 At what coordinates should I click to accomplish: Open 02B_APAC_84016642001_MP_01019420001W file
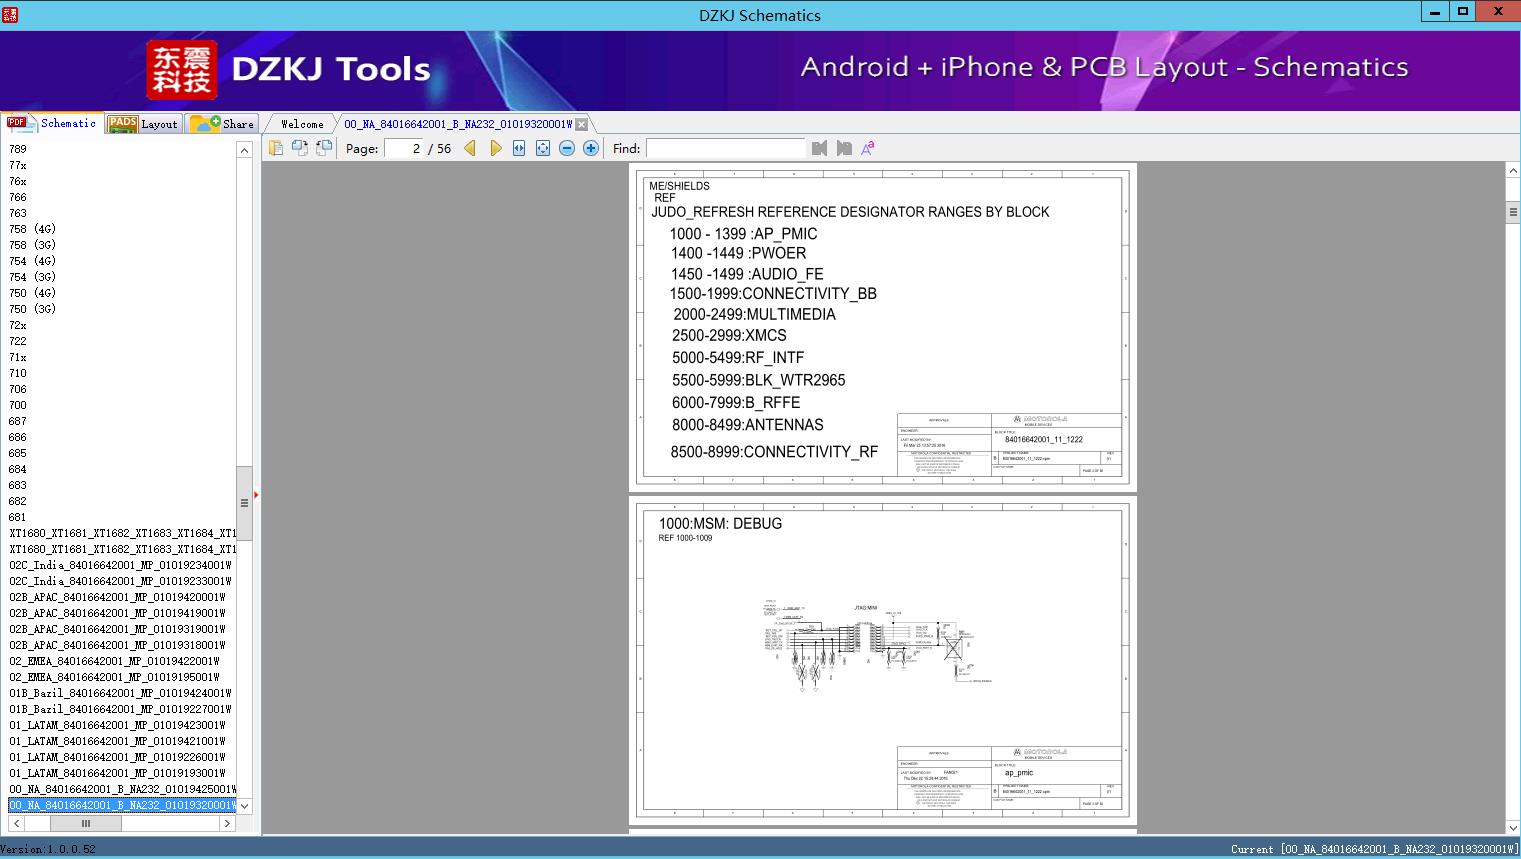[118, 597]
